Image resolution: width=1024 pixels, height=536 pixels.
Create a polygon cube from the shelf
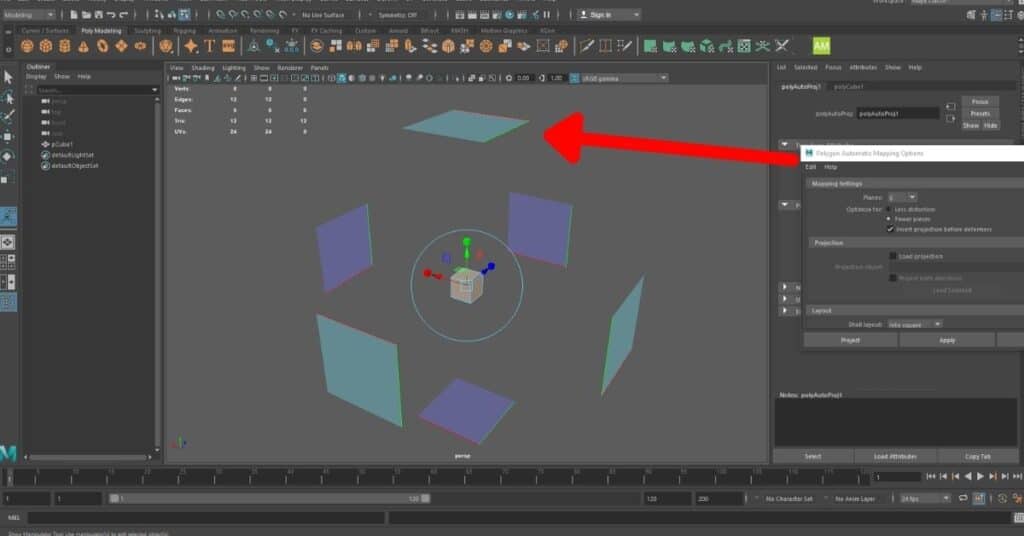pyautogui.click(x=46, y=46)
